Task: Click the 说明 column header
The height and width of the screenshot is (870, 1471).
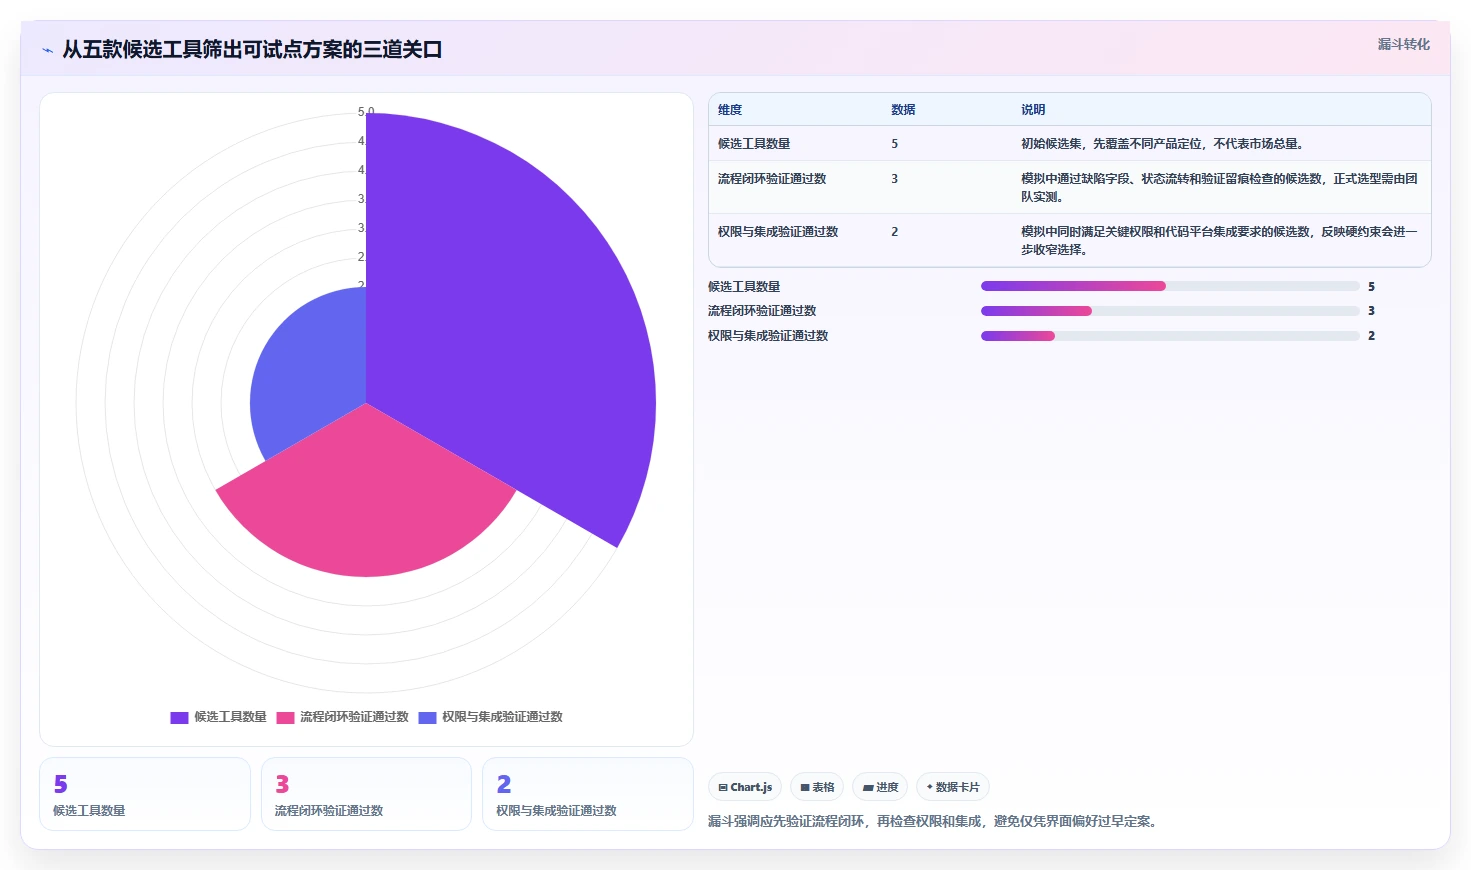Action: pos(1033,110)
